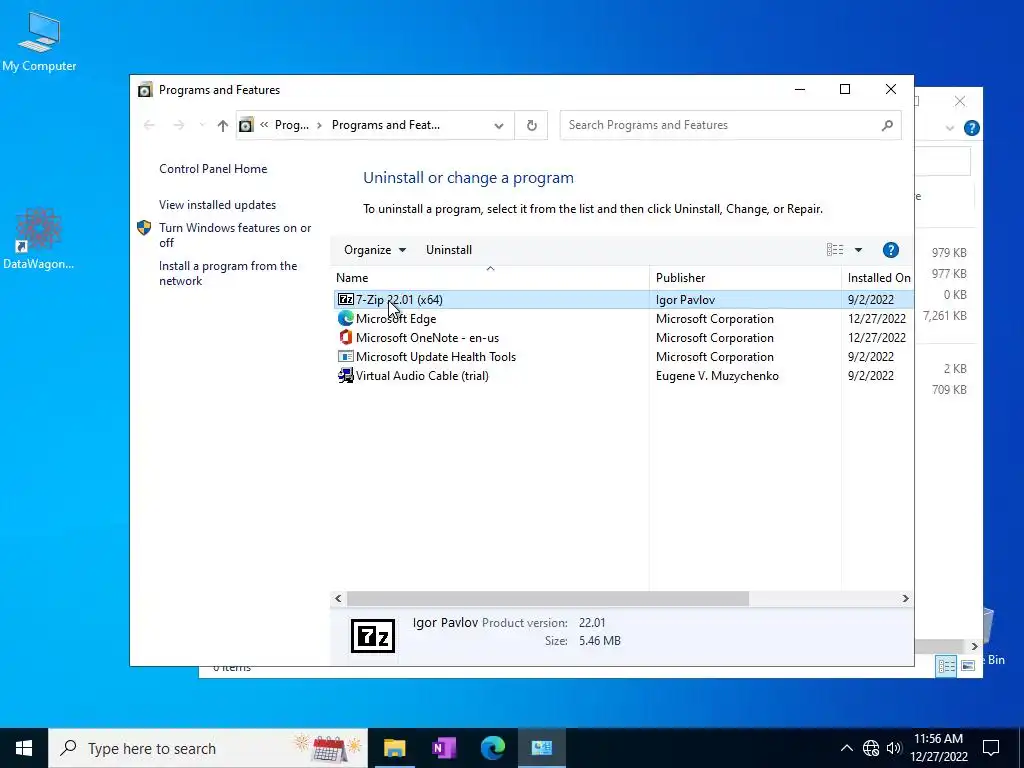Open Control Panel Home link
1024x768 pixels.
pos(213,168)
